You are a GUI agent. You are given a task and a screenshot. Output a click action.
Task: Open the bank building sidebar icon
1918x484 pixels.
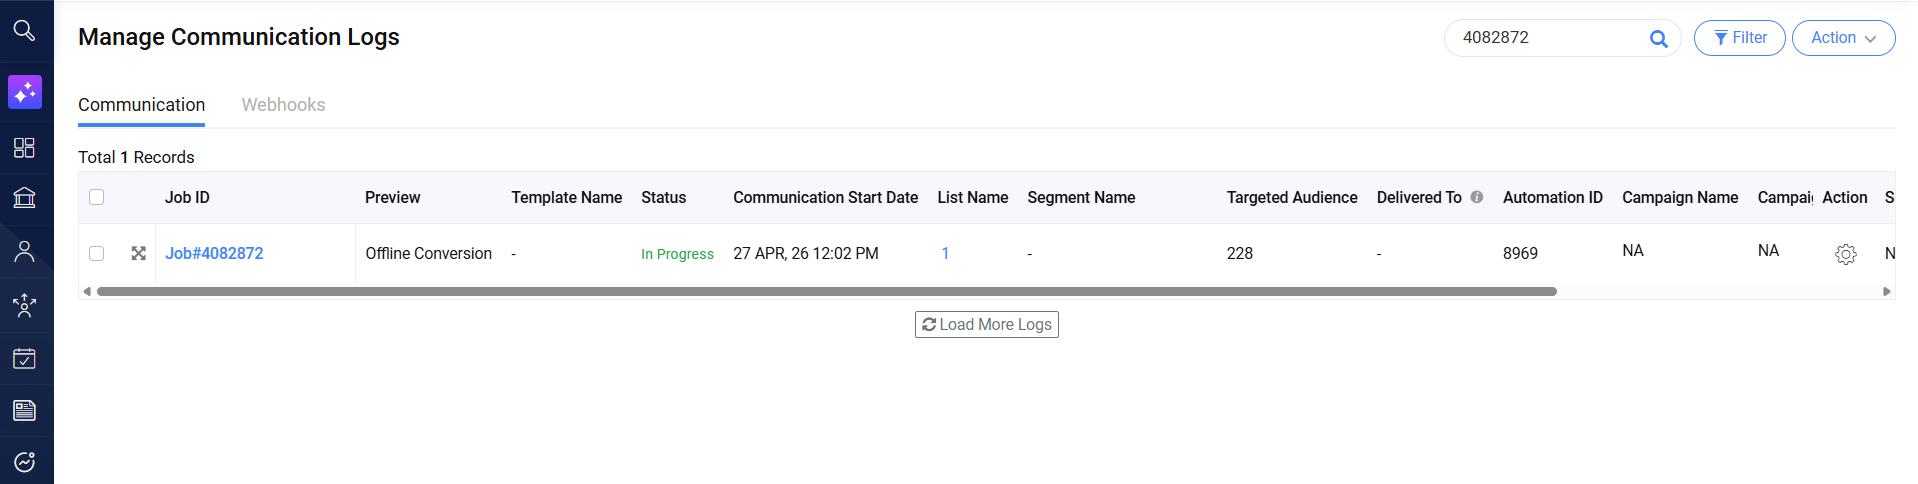click(x=24, y=197)
